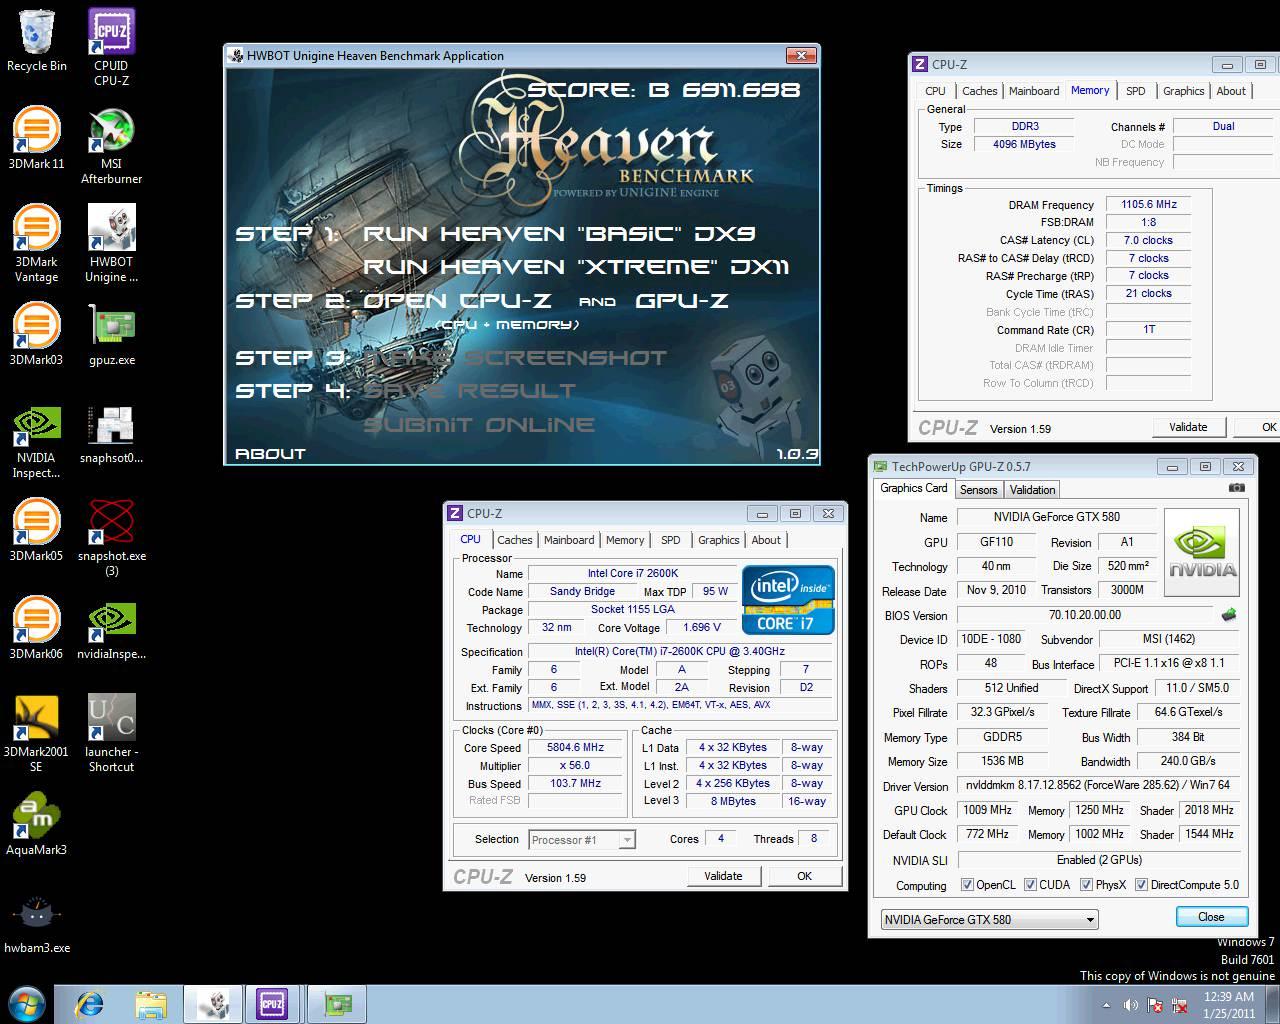Screen dimensions: 1280x1024
Task: Launch 3DMark2001 SE shortcut
Action: coord(37,733)
